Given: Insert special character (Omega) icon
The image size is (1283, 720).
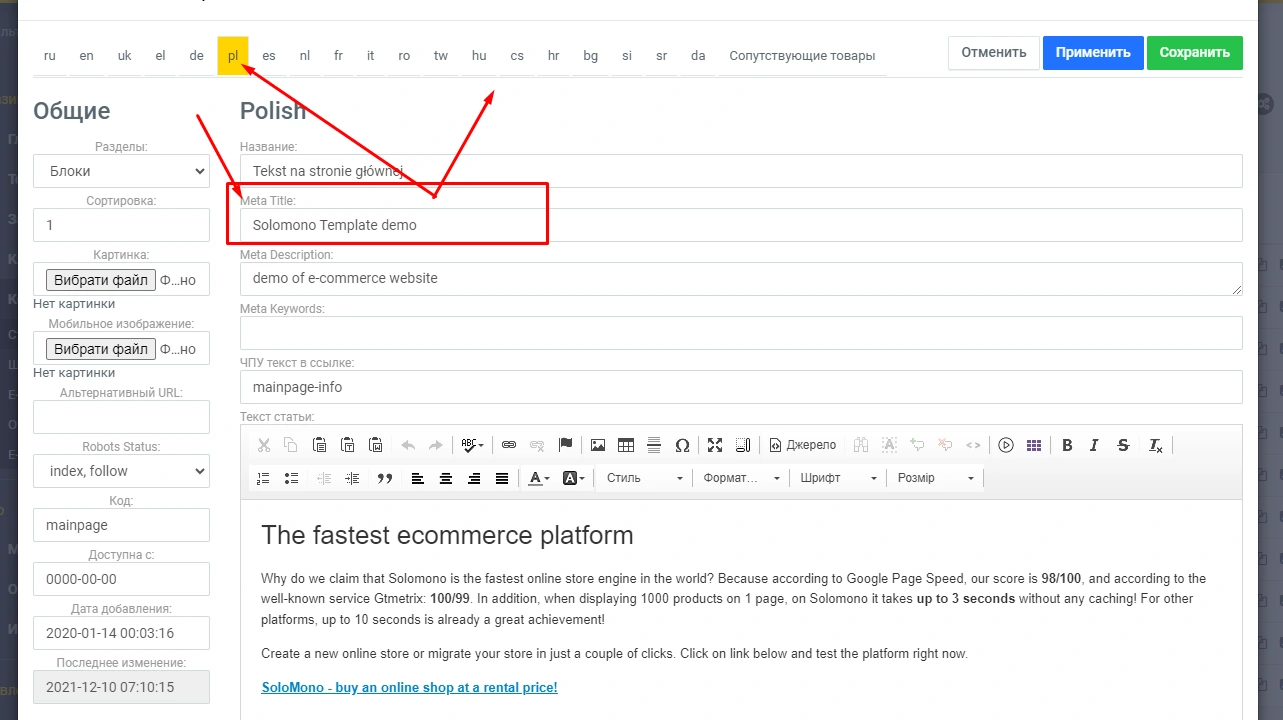Looking at the screenshot, I should click(682, 445).
